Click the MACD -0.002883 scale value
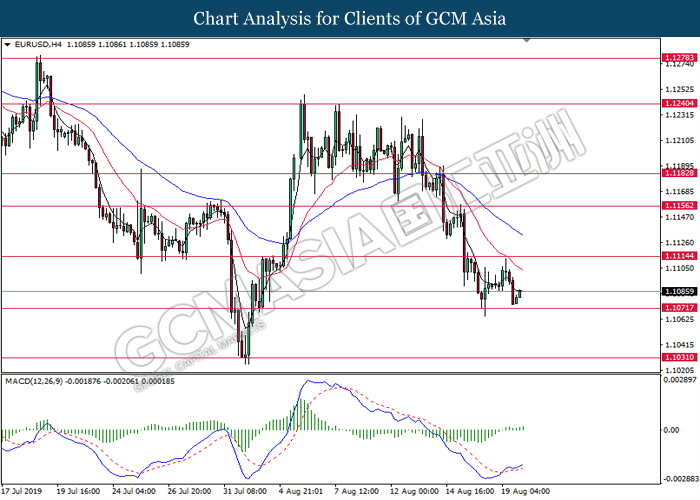Screen dimensions: 700x500 pyautogui.click(x=680, y=479)
